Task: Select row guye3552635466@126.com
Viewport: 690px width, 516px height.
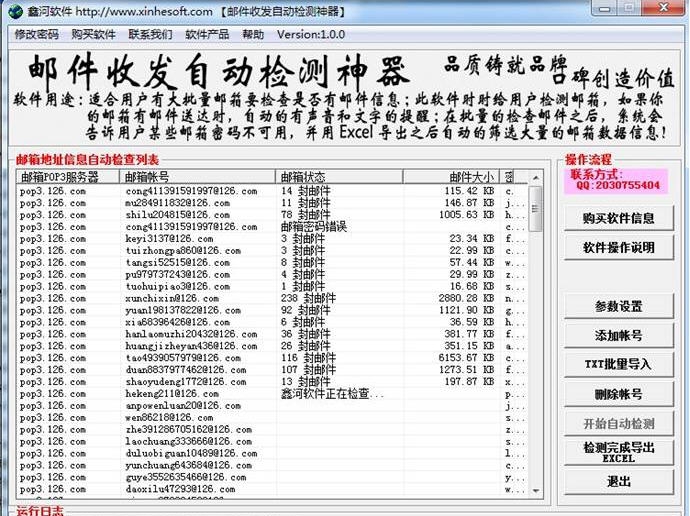Action: click(x=272, y=477)
